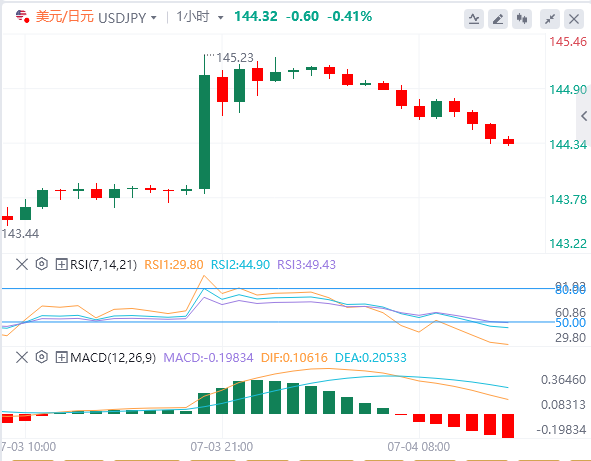Click the MACD:-0.19834 value
Screen dimensions: 591x461
pyautogui.click(x=208, y=357)
